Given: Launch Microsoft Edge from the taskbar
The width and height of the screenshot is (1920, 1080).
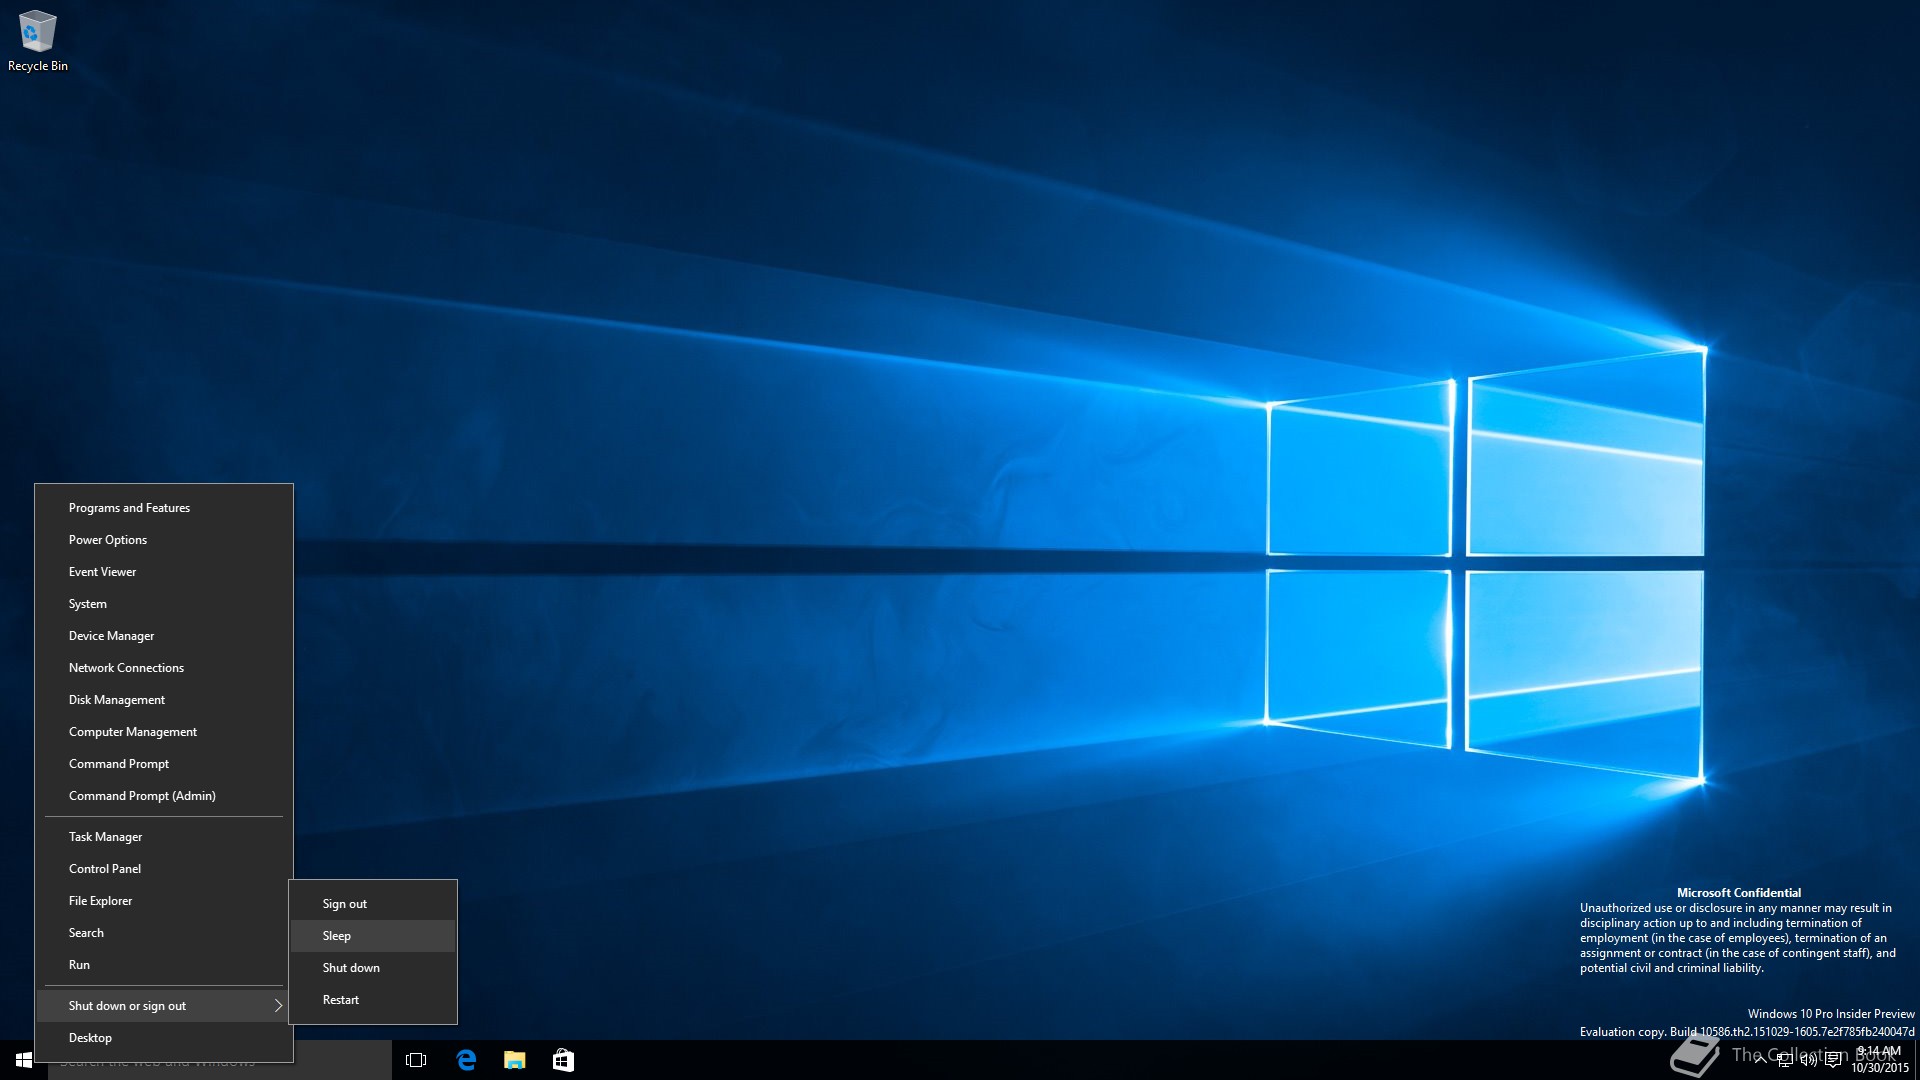Looking at the screenshot, I should point(466,1060).
